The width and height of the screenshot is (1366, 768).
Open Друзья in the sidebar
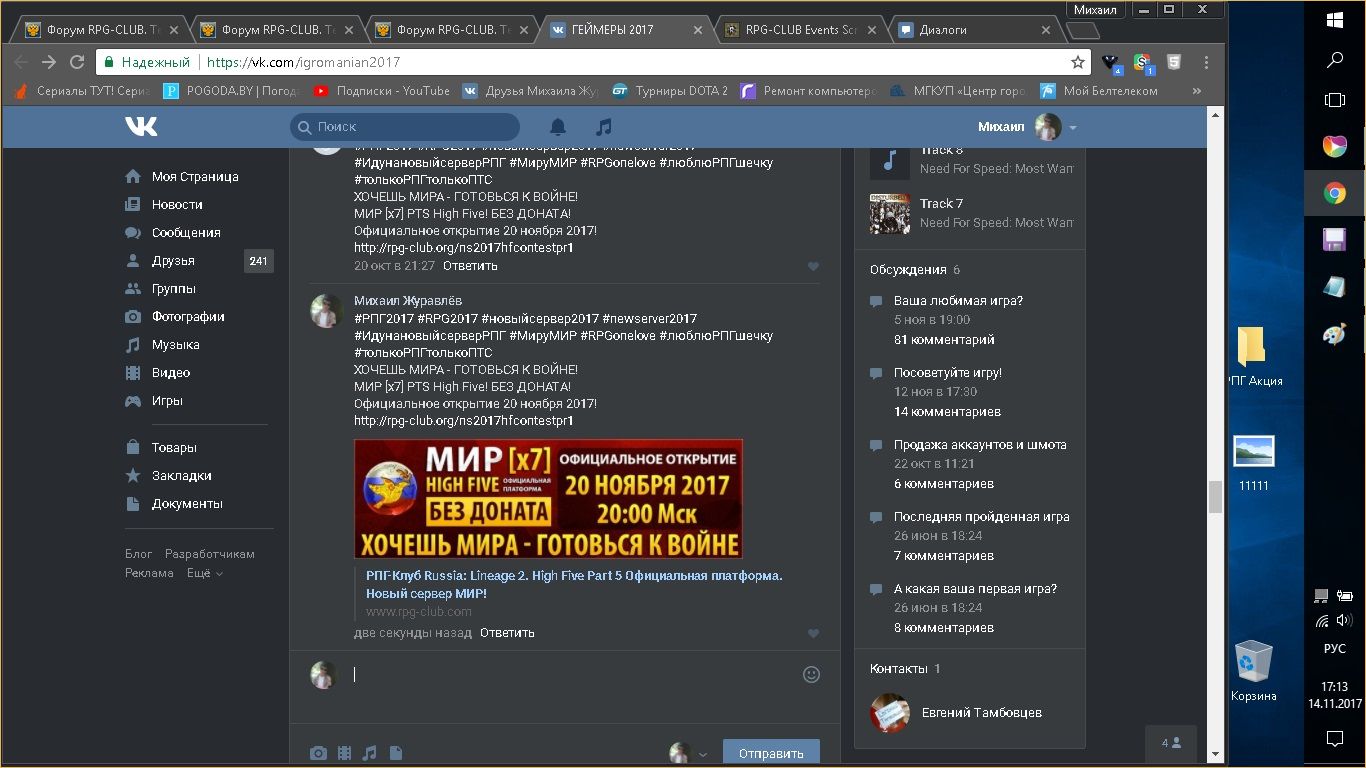pyautogui.click(x=173, y=260)
